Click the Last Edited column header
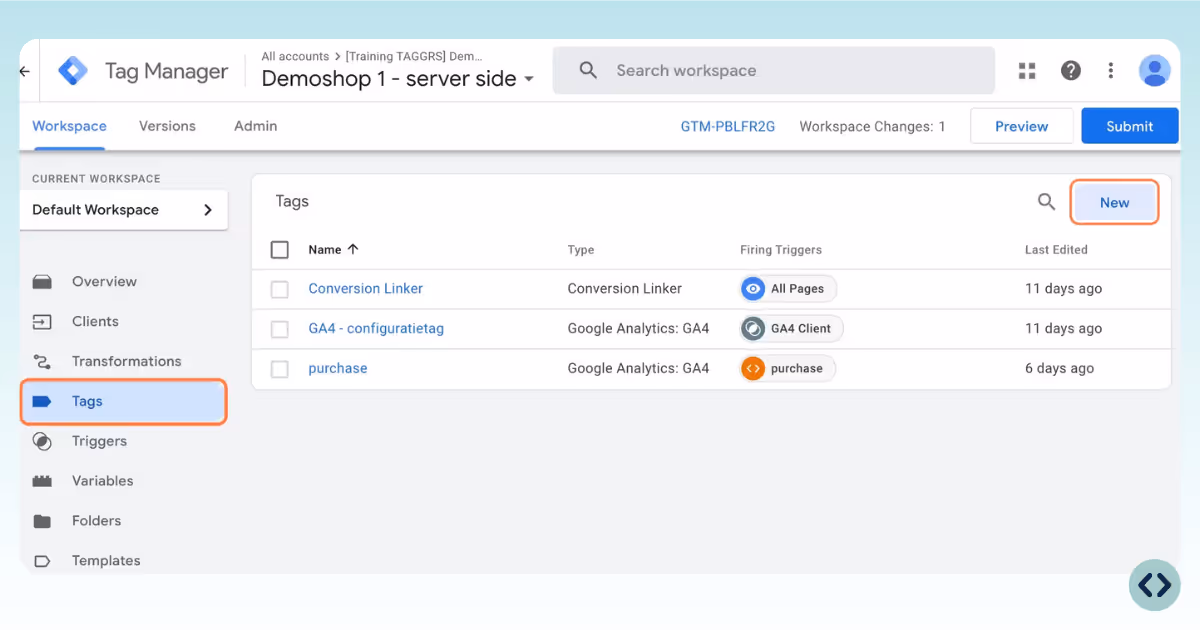The image size is (1200, 630). pos(1056,250)
